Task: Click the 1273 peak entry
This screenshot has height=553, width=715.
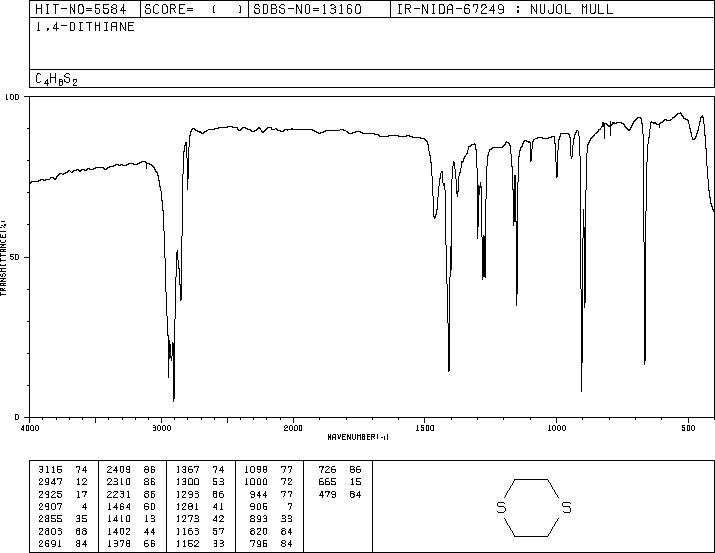Action: tap(200, 519)
